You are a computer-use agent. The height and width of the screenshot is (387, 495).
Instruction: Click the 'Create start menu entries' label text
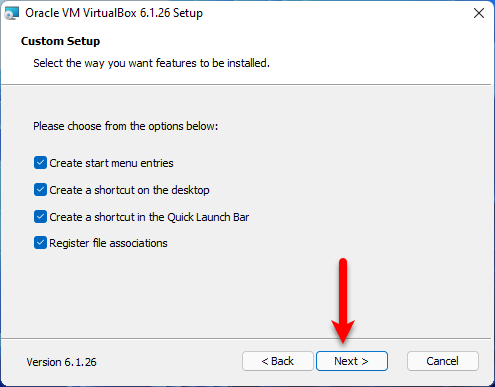coord(111,163)
